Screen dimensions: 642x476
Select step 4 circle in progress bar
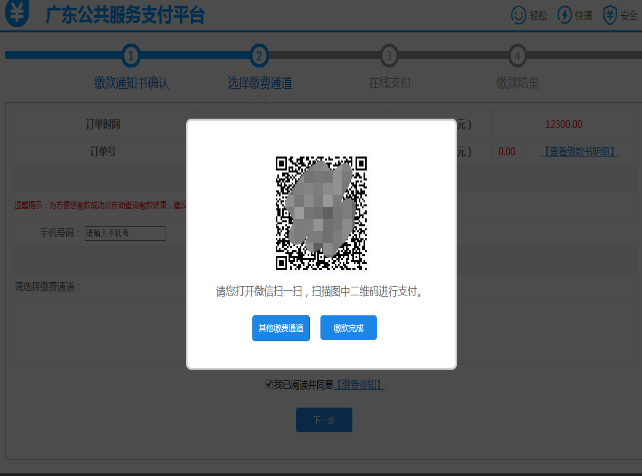point(517,55)
